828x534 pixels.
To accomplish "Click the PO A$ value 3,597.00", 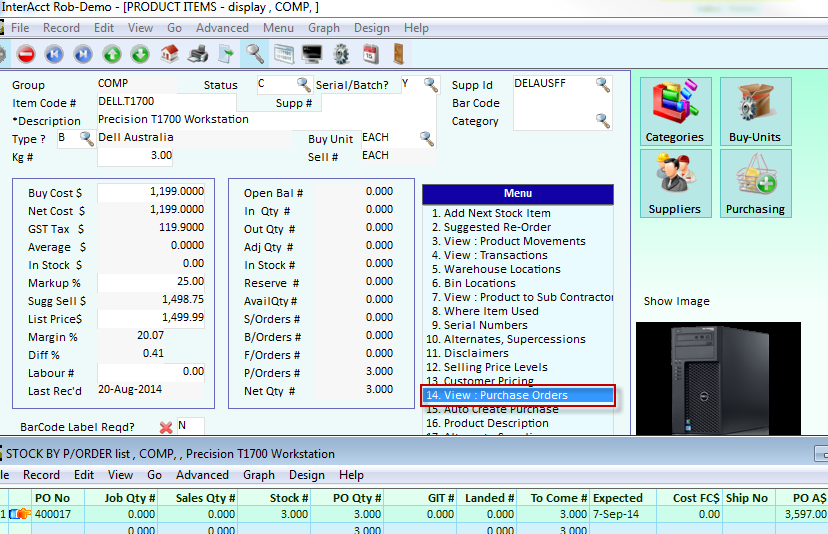I will tap(805, 514).
